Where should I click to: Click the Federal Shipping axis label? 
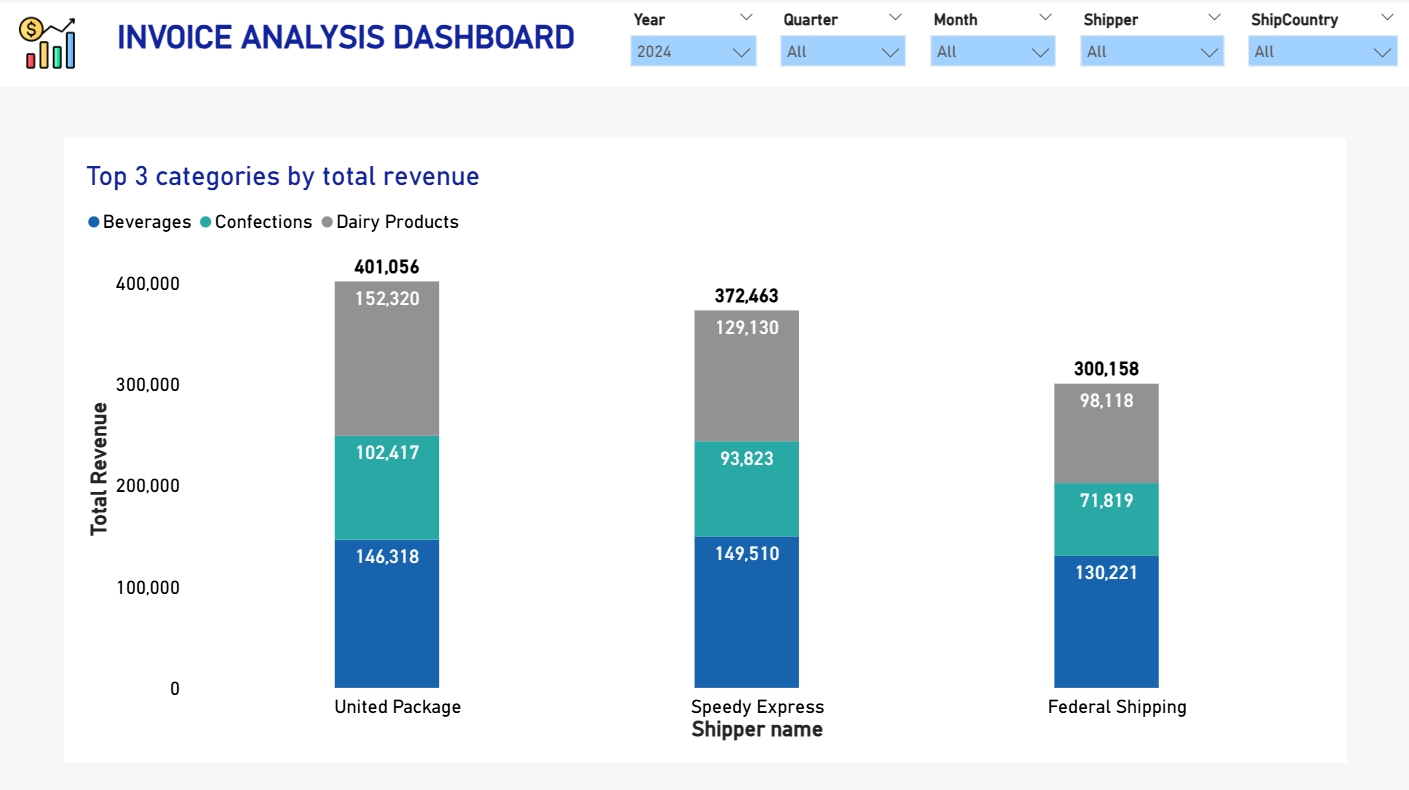coord(1117,707)
